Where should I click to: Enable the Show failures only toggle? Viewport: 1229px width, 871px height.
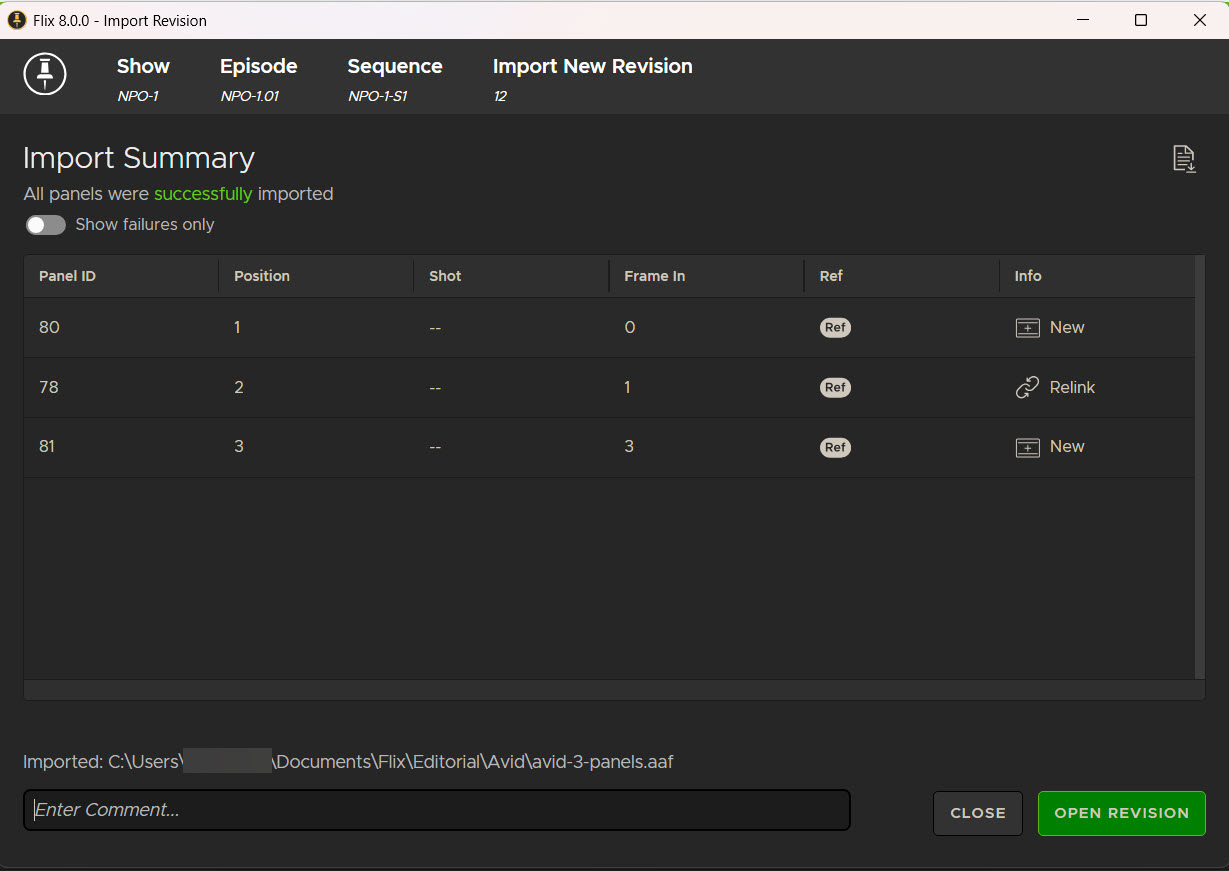(x=46, y=225)
